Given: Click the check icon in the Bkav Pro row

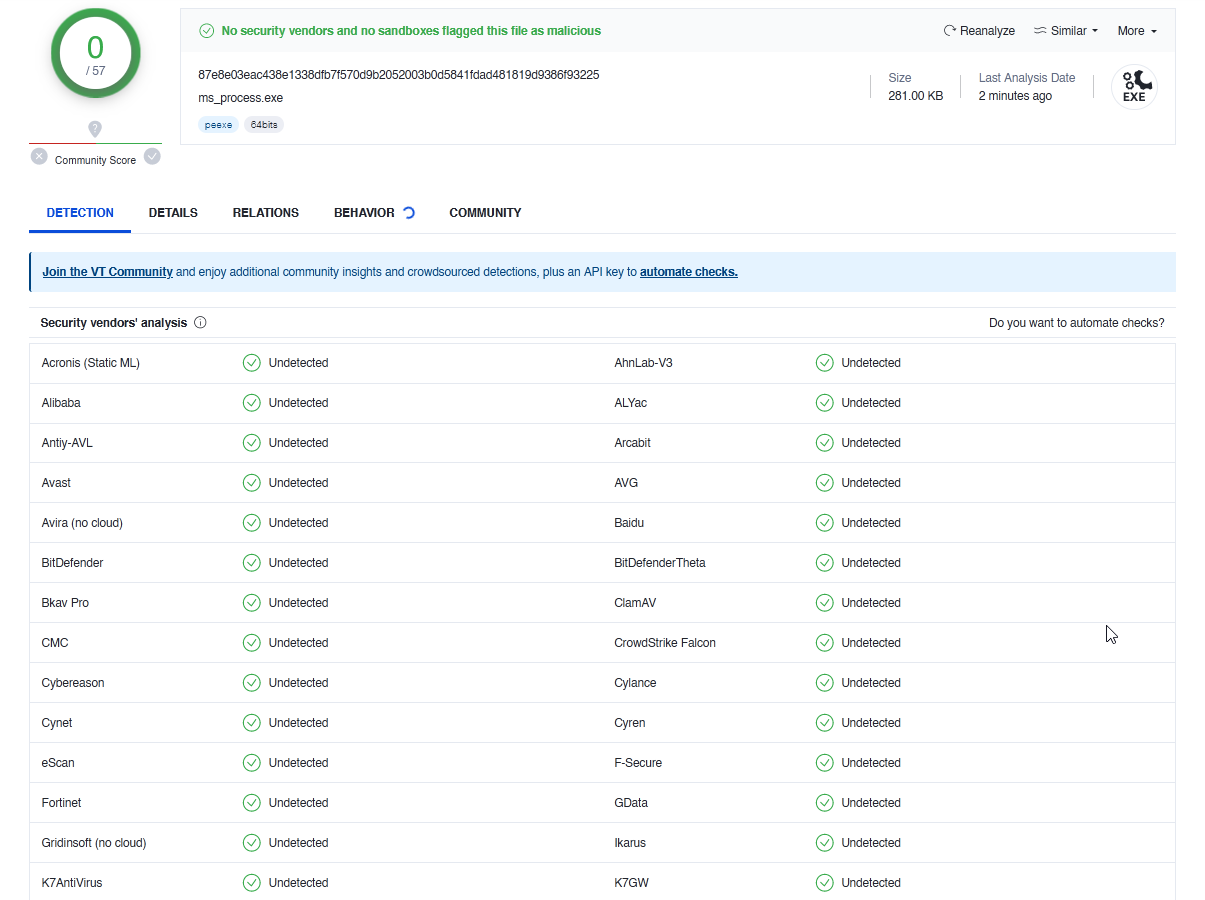Looking at the screenshot, I should coord(252,603).
